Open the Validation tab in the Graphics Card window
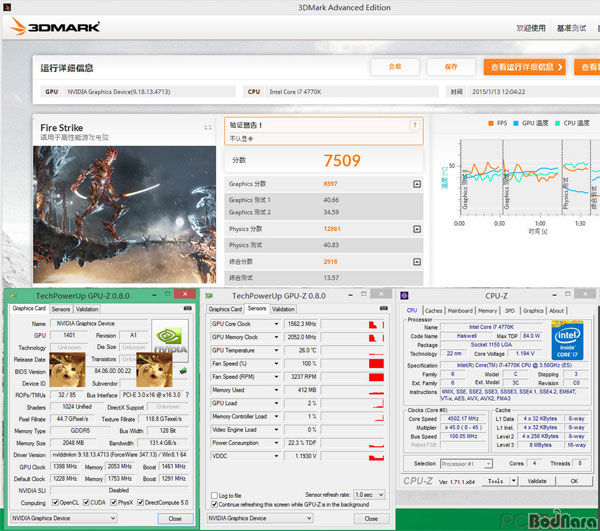This screenshot has height=531, width=600. pyautogui.click(x=87, y=309)
